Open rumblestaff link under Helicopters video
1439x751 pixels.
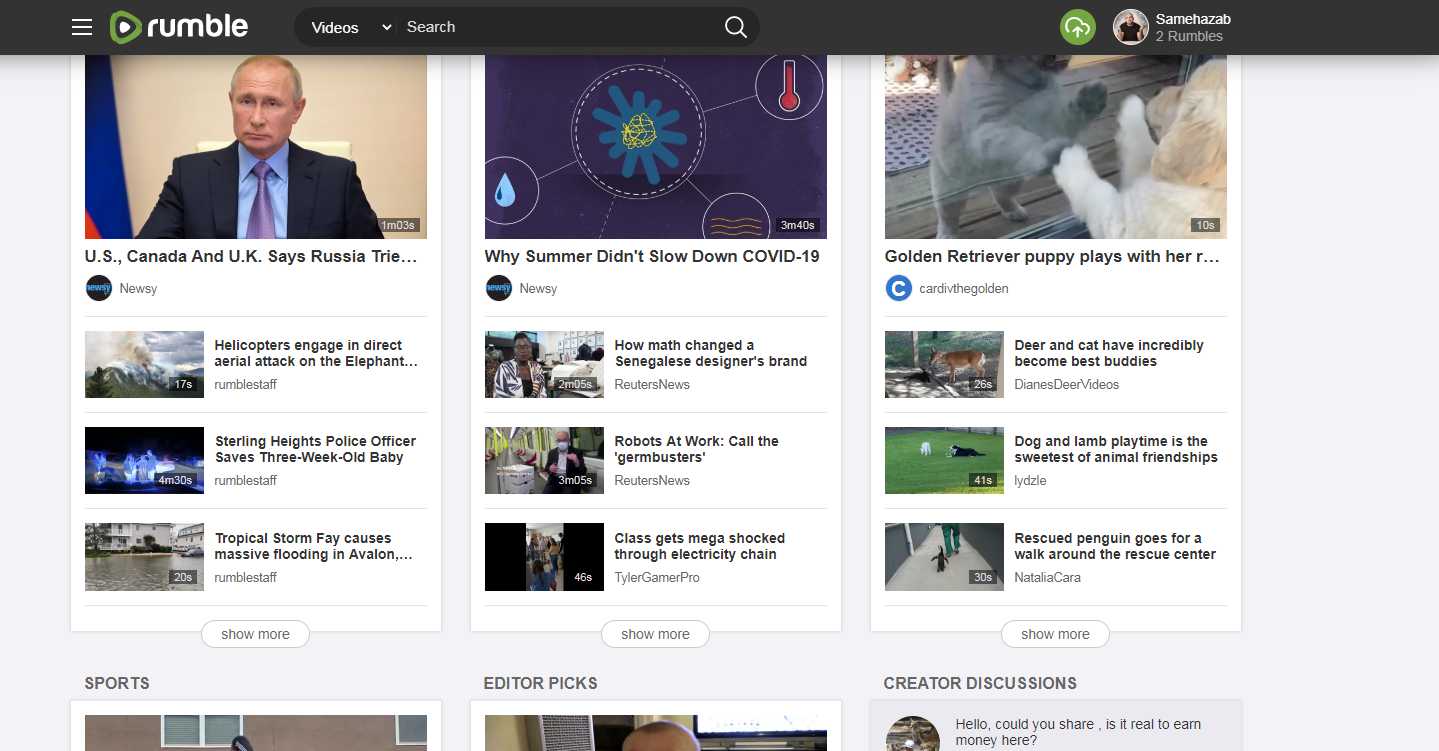point(245,385)
